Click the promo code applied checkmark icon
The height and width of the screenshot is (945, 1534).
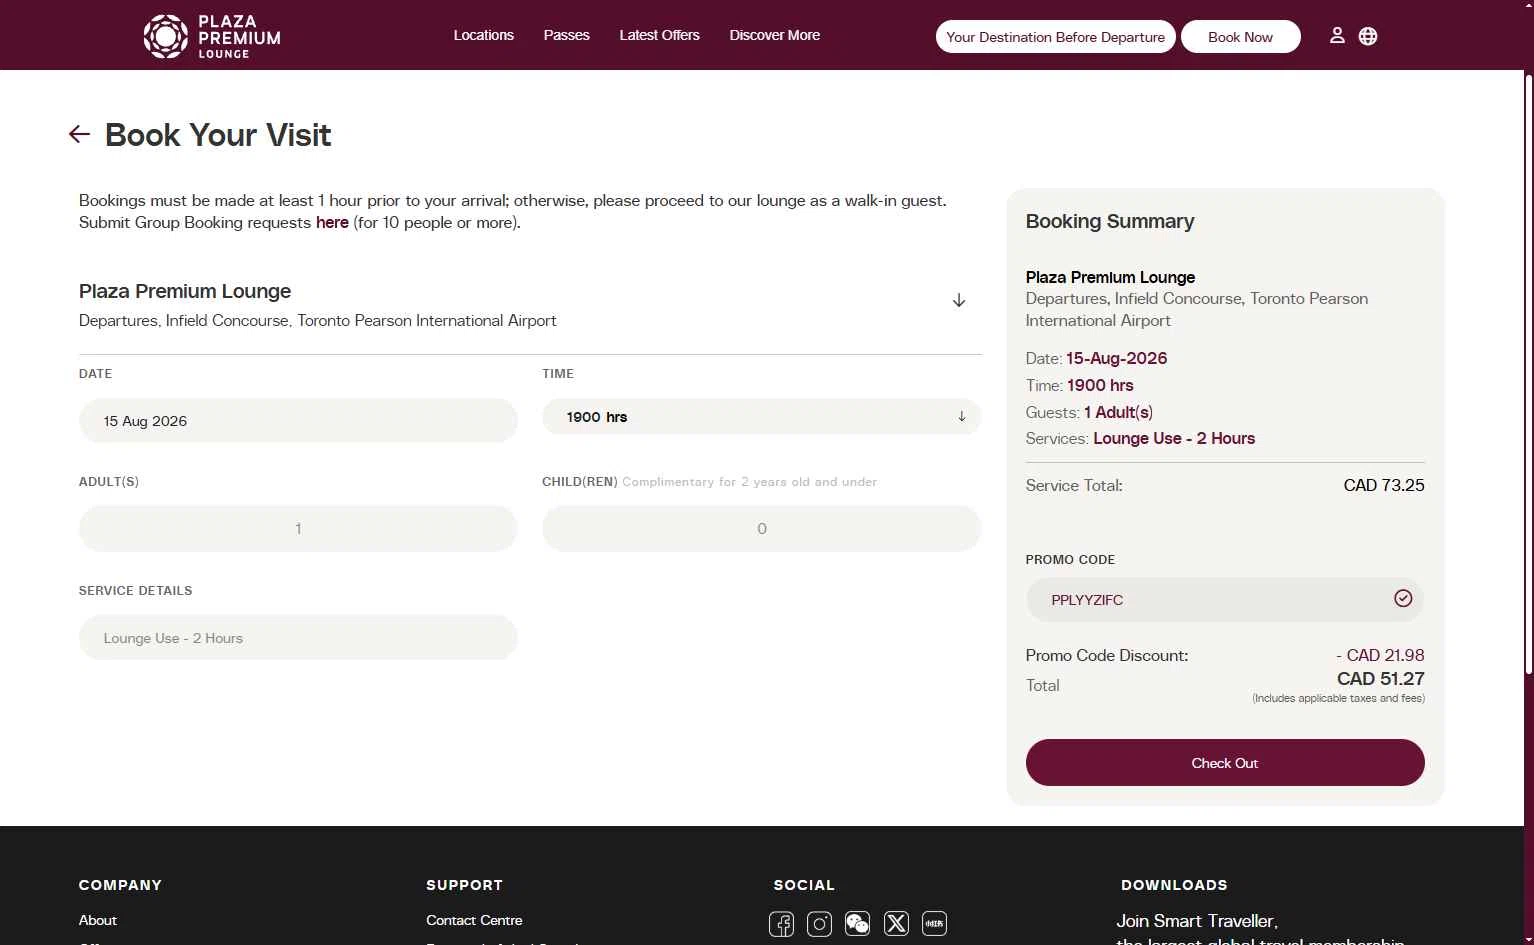tap(1403, 598)
